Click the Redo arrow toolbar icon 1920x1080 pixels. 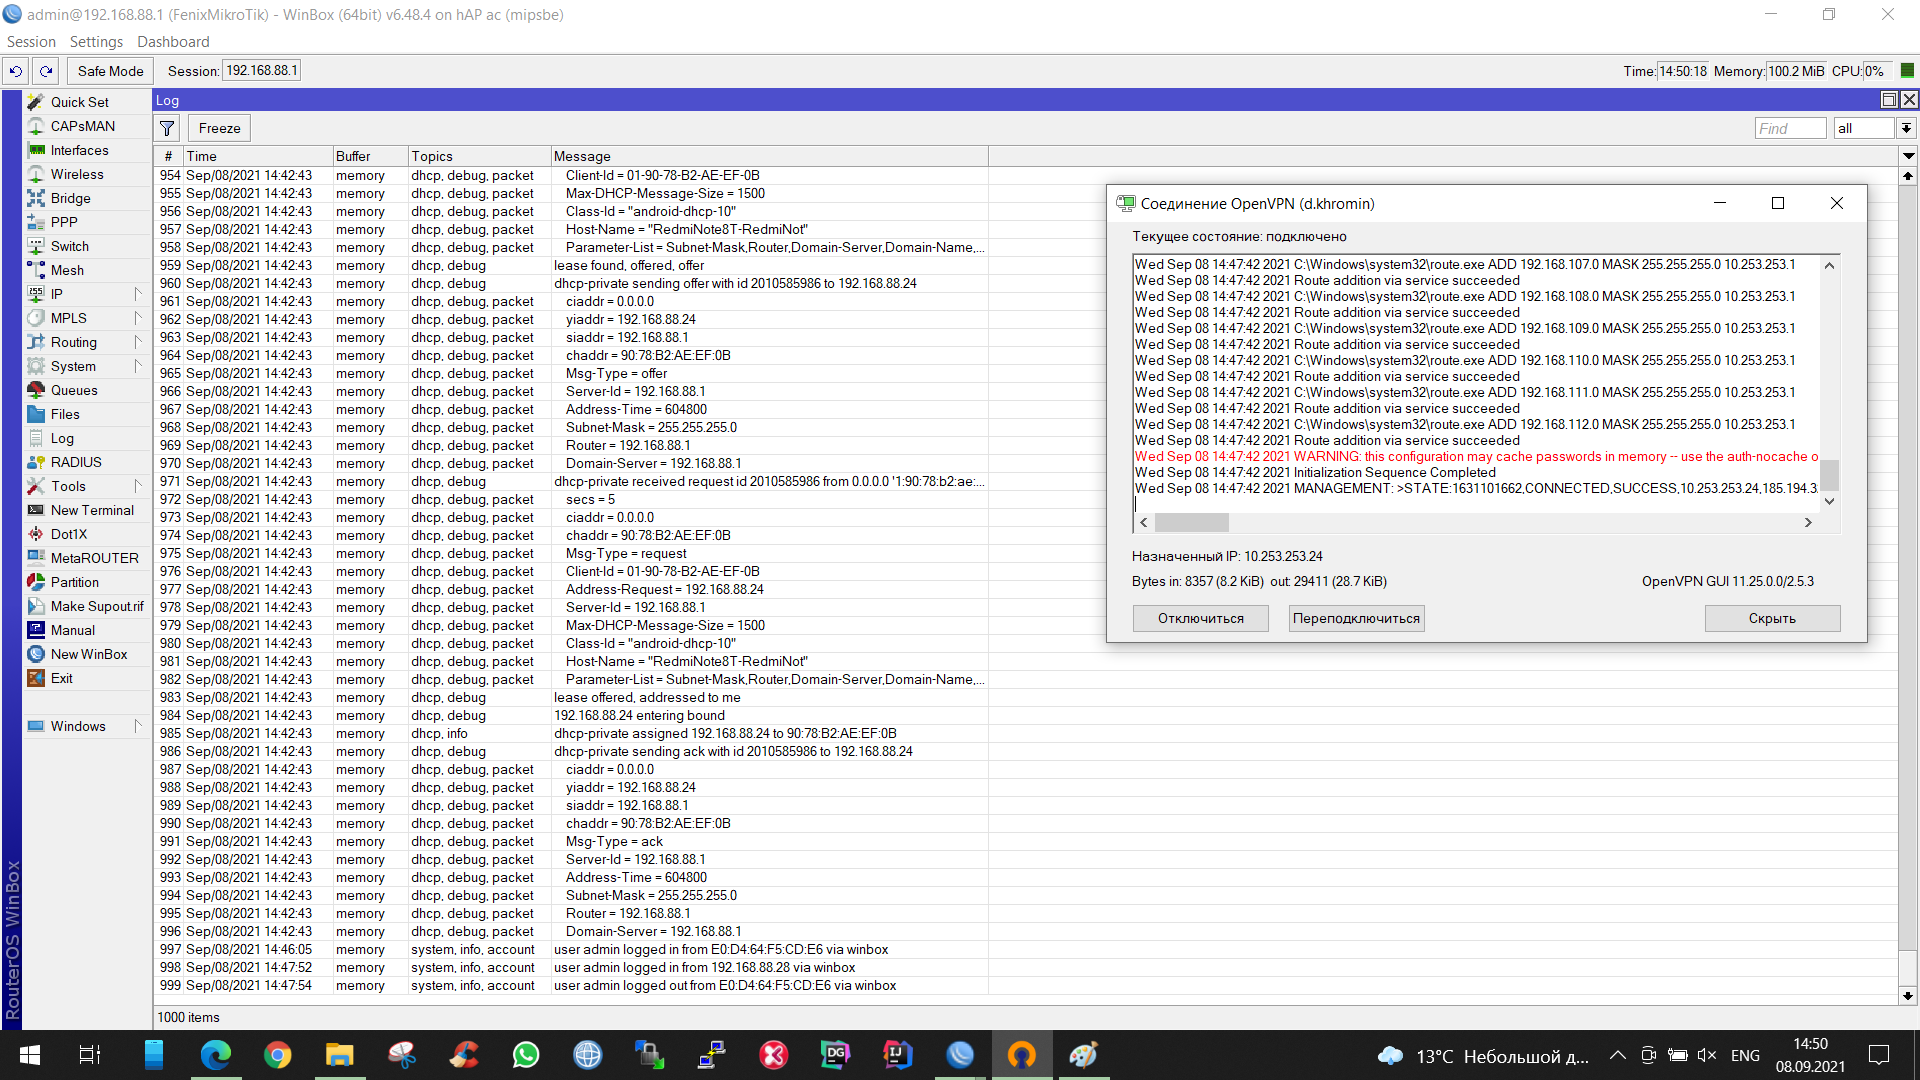pyautogui.click(x=46, y=71)
